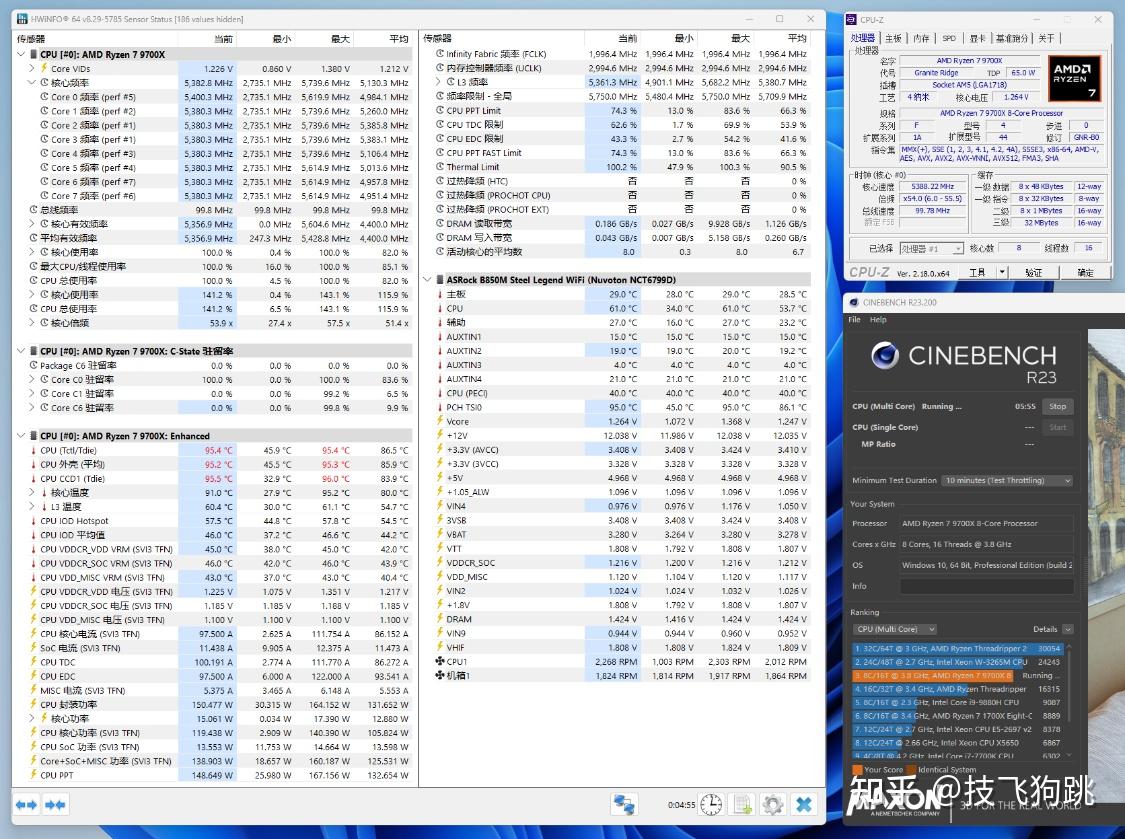The height and width of the screenshot is (839, 1125).
Task: Open the Minimum Test Duration dropdown
Action: pyautogui.click(x=1007, y=480)
